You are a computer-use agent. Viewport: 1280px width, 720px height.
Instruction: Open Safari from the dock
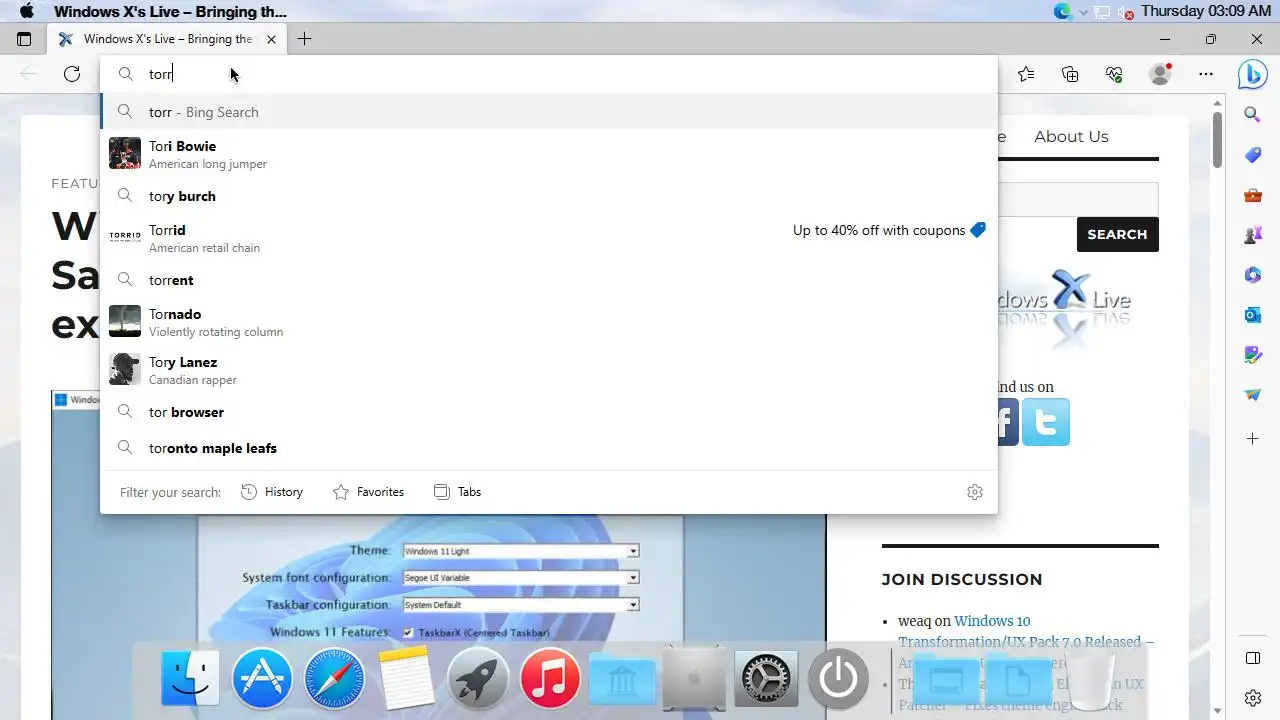[x=334, y=678]
